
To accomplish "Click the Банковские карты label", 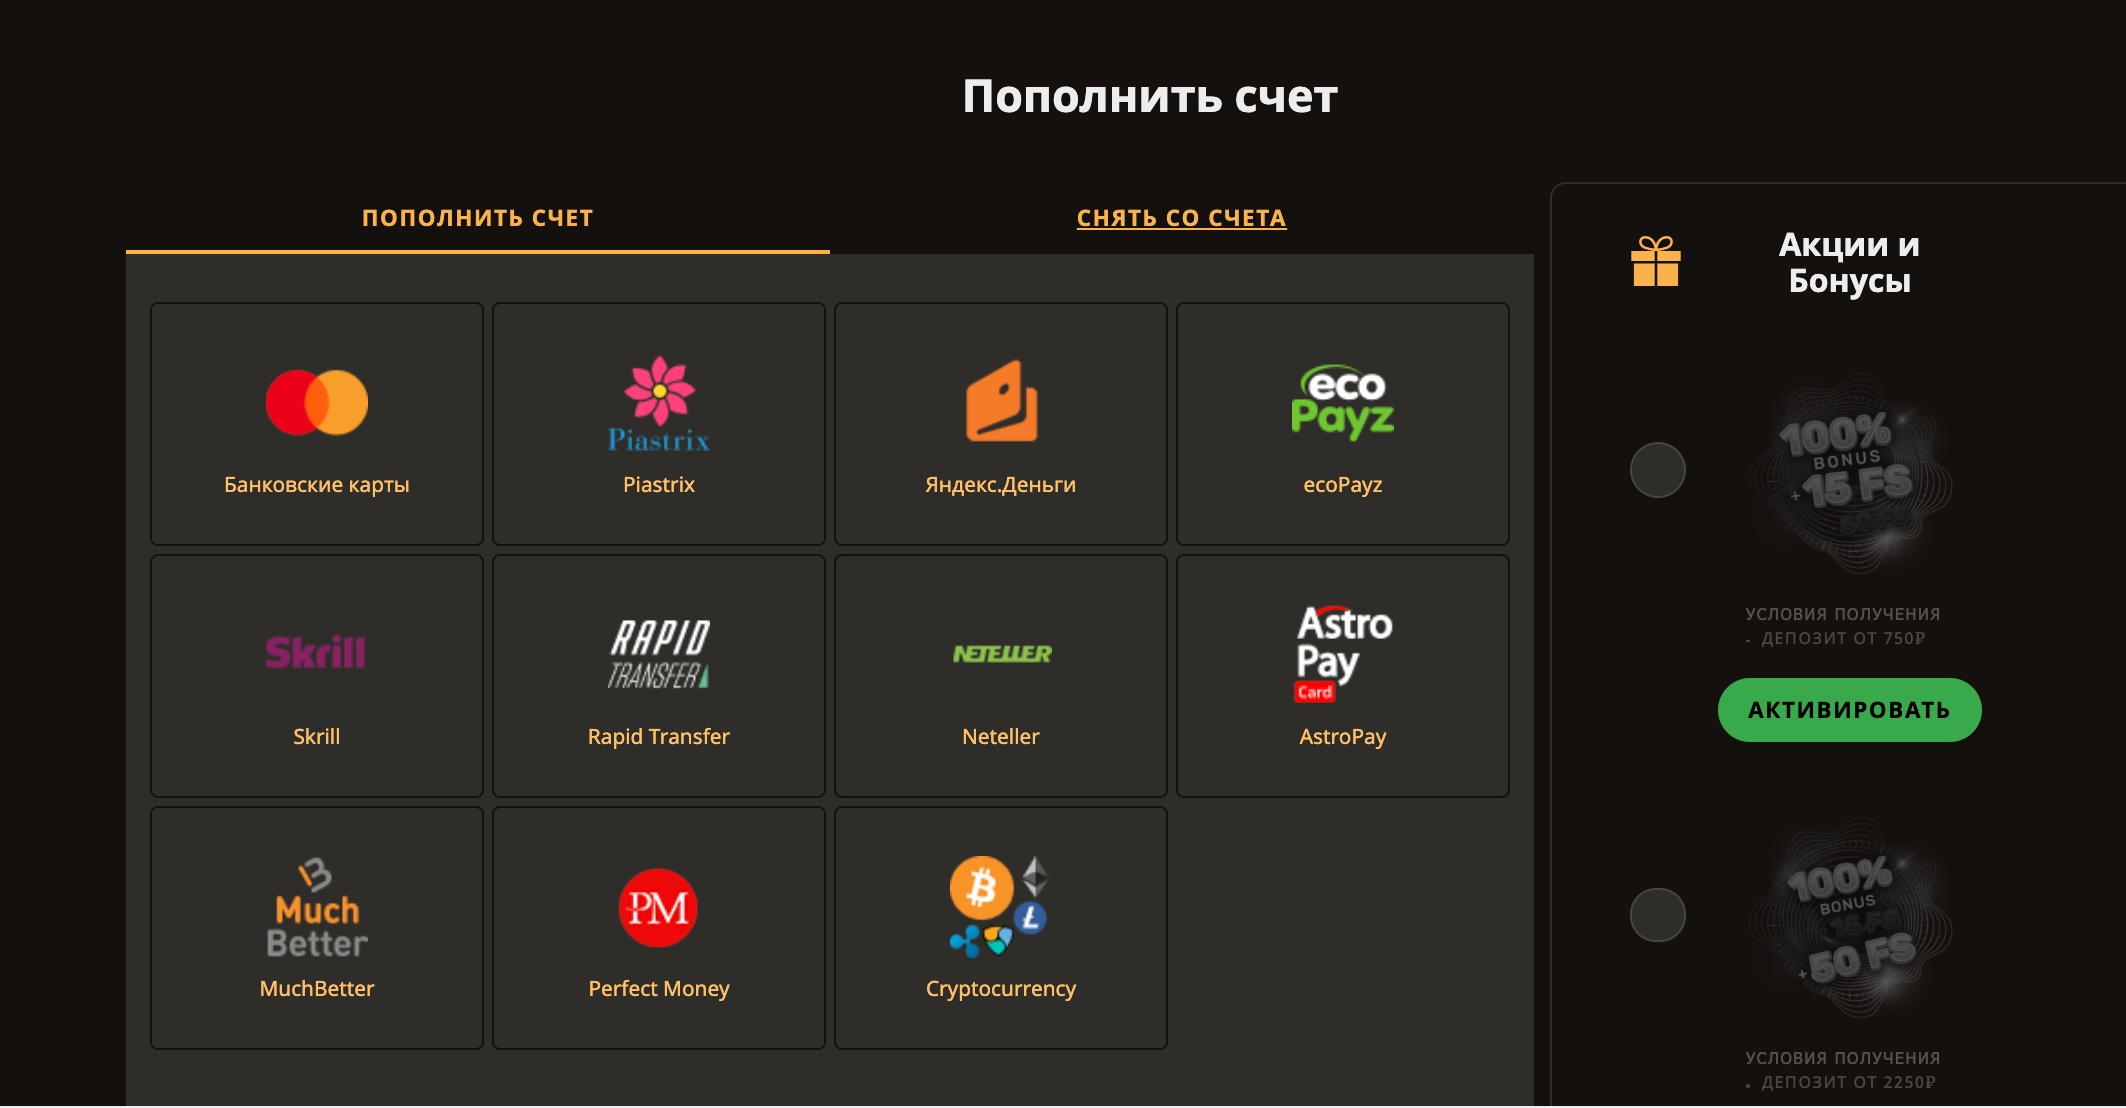I will tap(317, 485).
